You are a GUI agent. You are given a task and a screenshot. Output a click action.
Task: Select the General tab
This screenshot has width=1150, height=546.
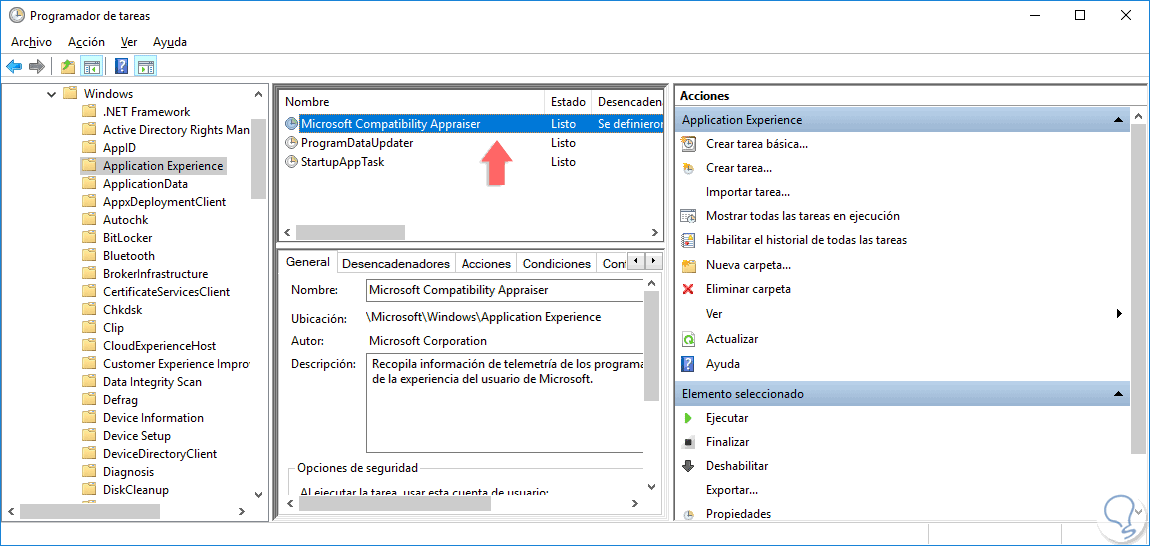coord(307,262)
